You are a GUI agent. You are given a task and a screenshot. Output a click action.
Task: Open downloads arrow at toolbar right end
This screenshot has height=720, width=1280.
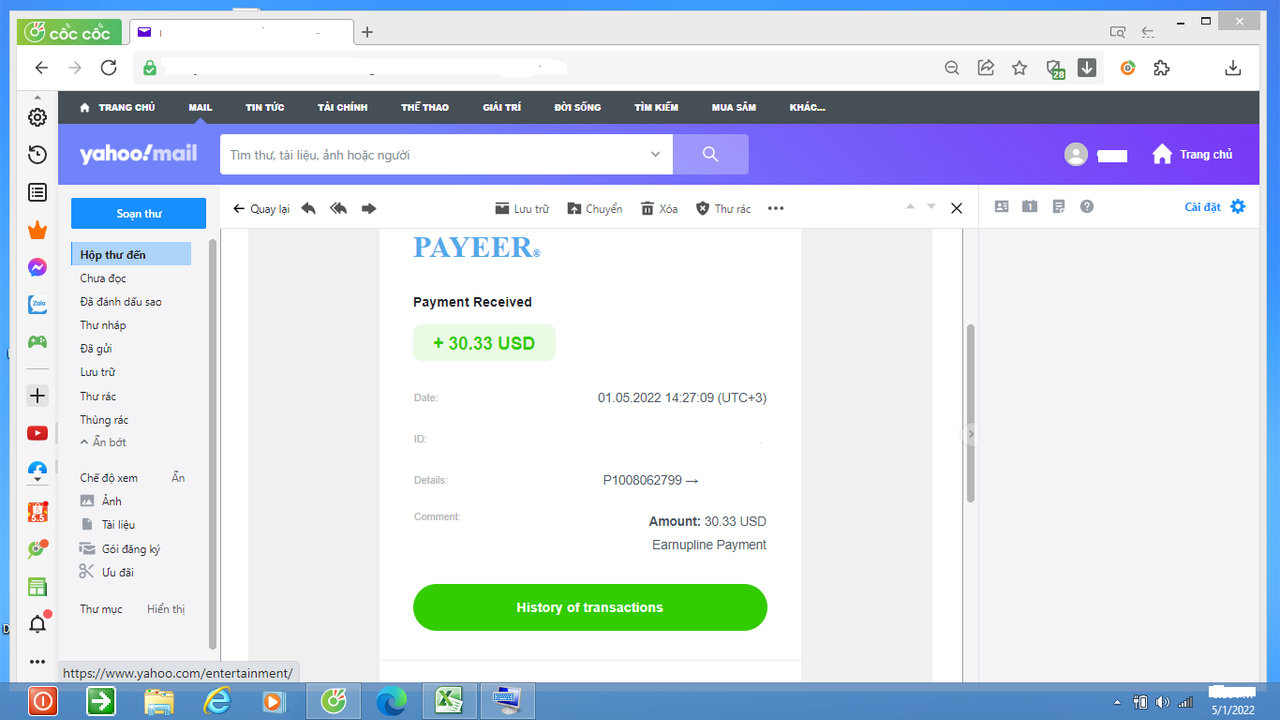pos(1233,68)
